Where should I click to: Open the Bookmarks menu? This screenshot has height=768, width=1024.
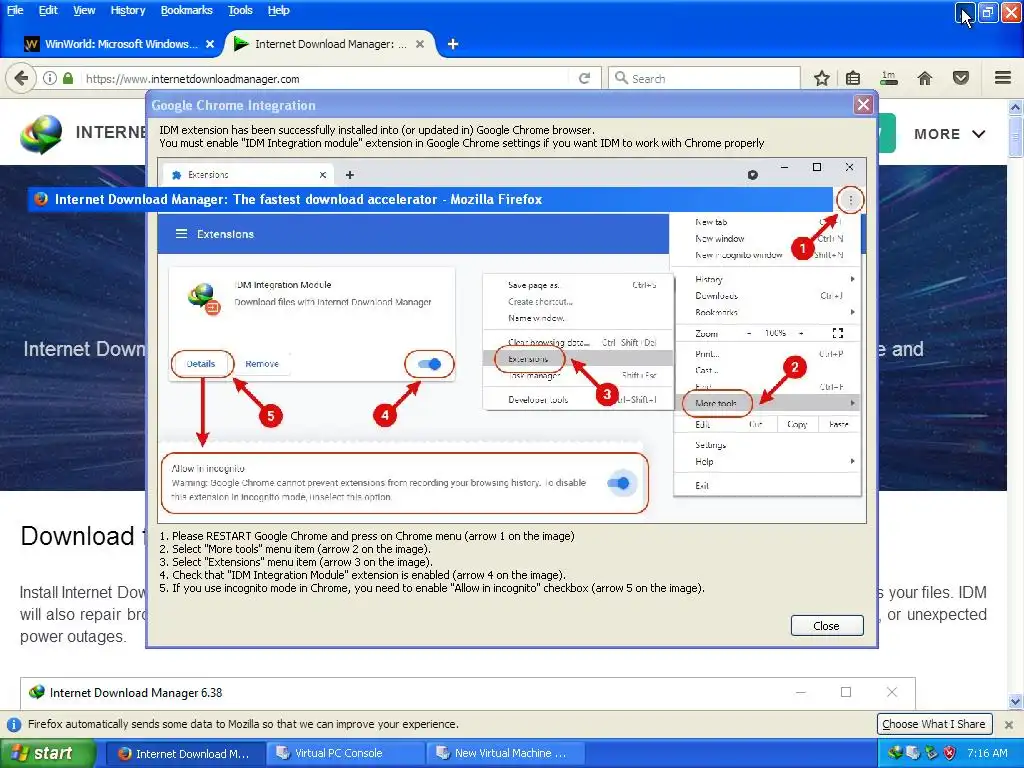187,10
